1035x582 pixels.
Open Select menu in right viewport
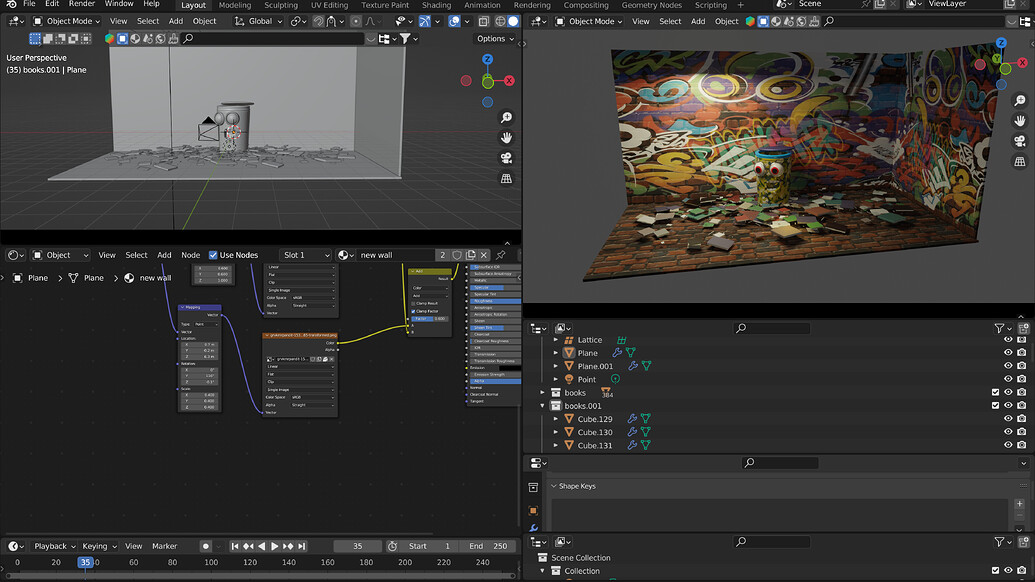(670, 21)
